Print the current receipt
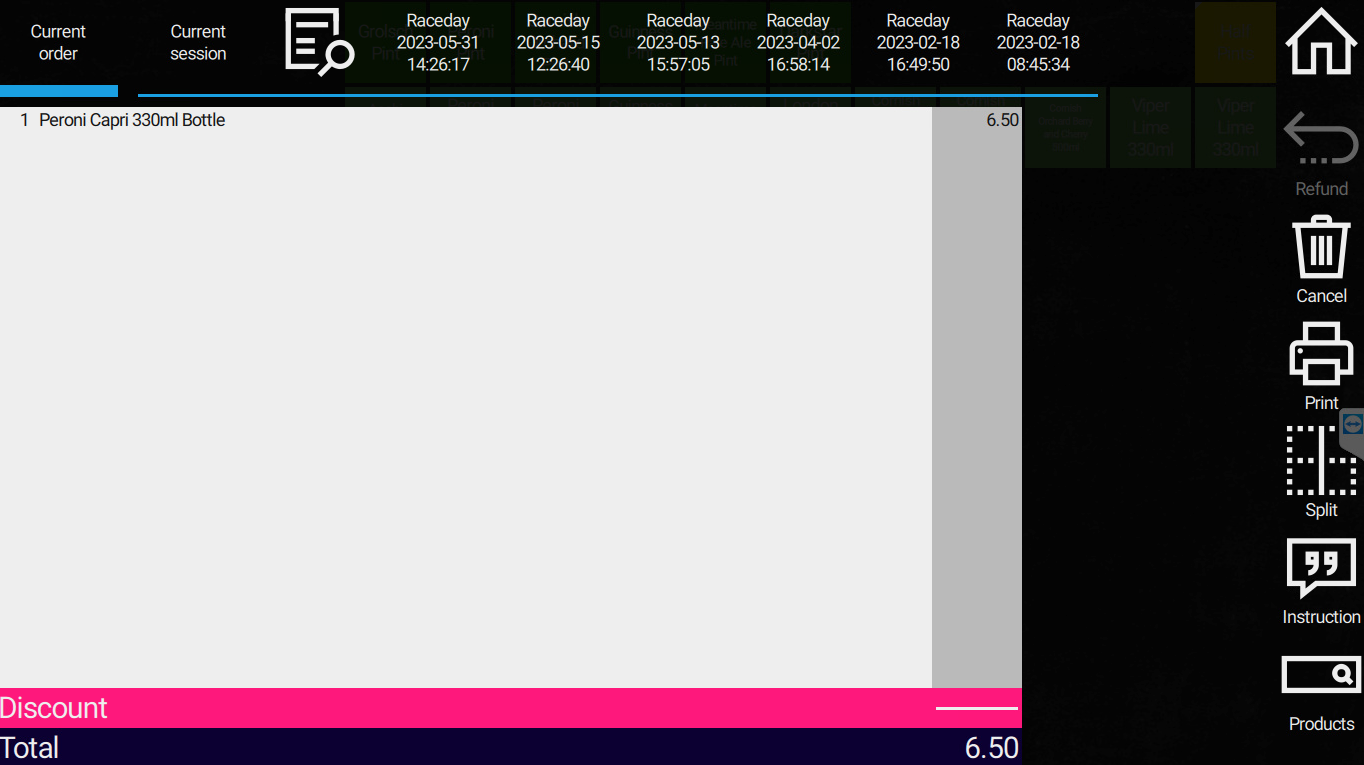This screenshot has width=1364, height=765. point(1321,354)
